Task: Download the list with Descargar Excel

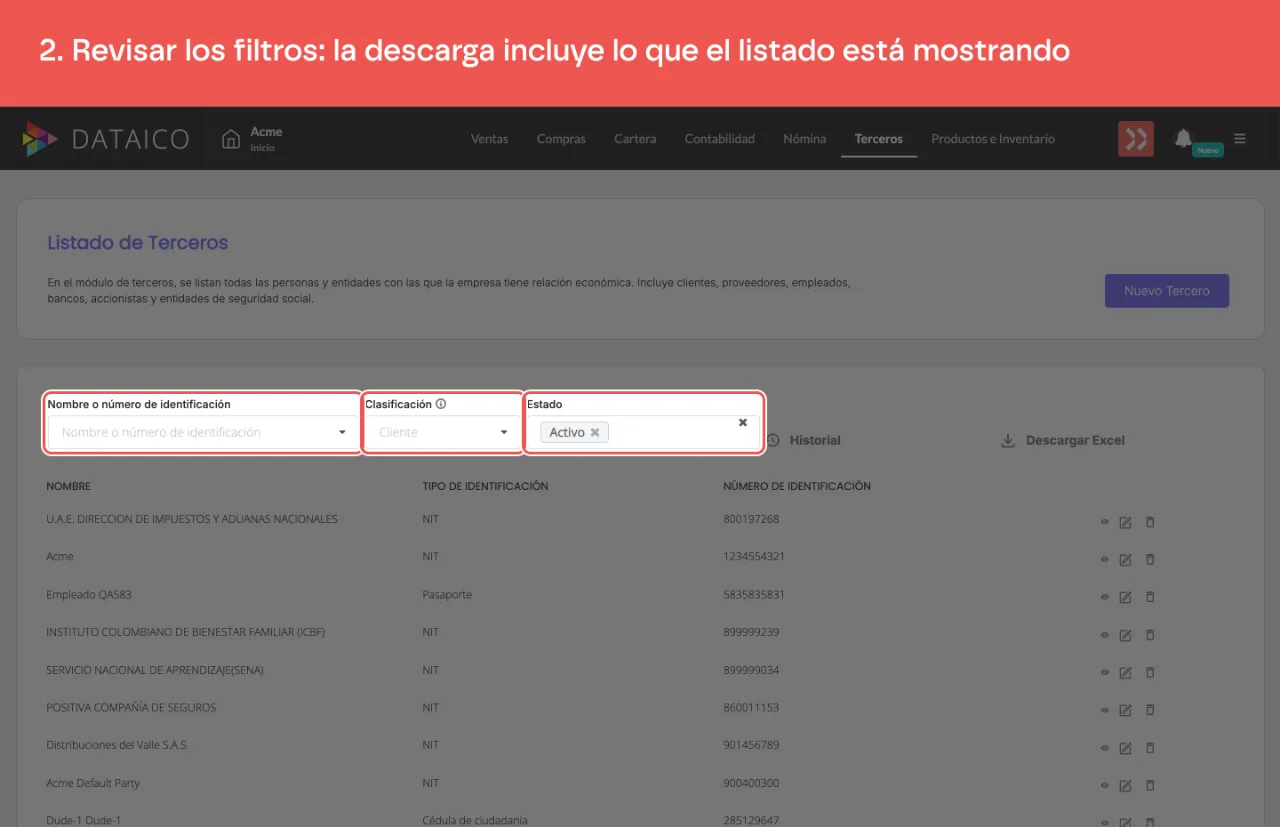Action: coord(1063,440)
